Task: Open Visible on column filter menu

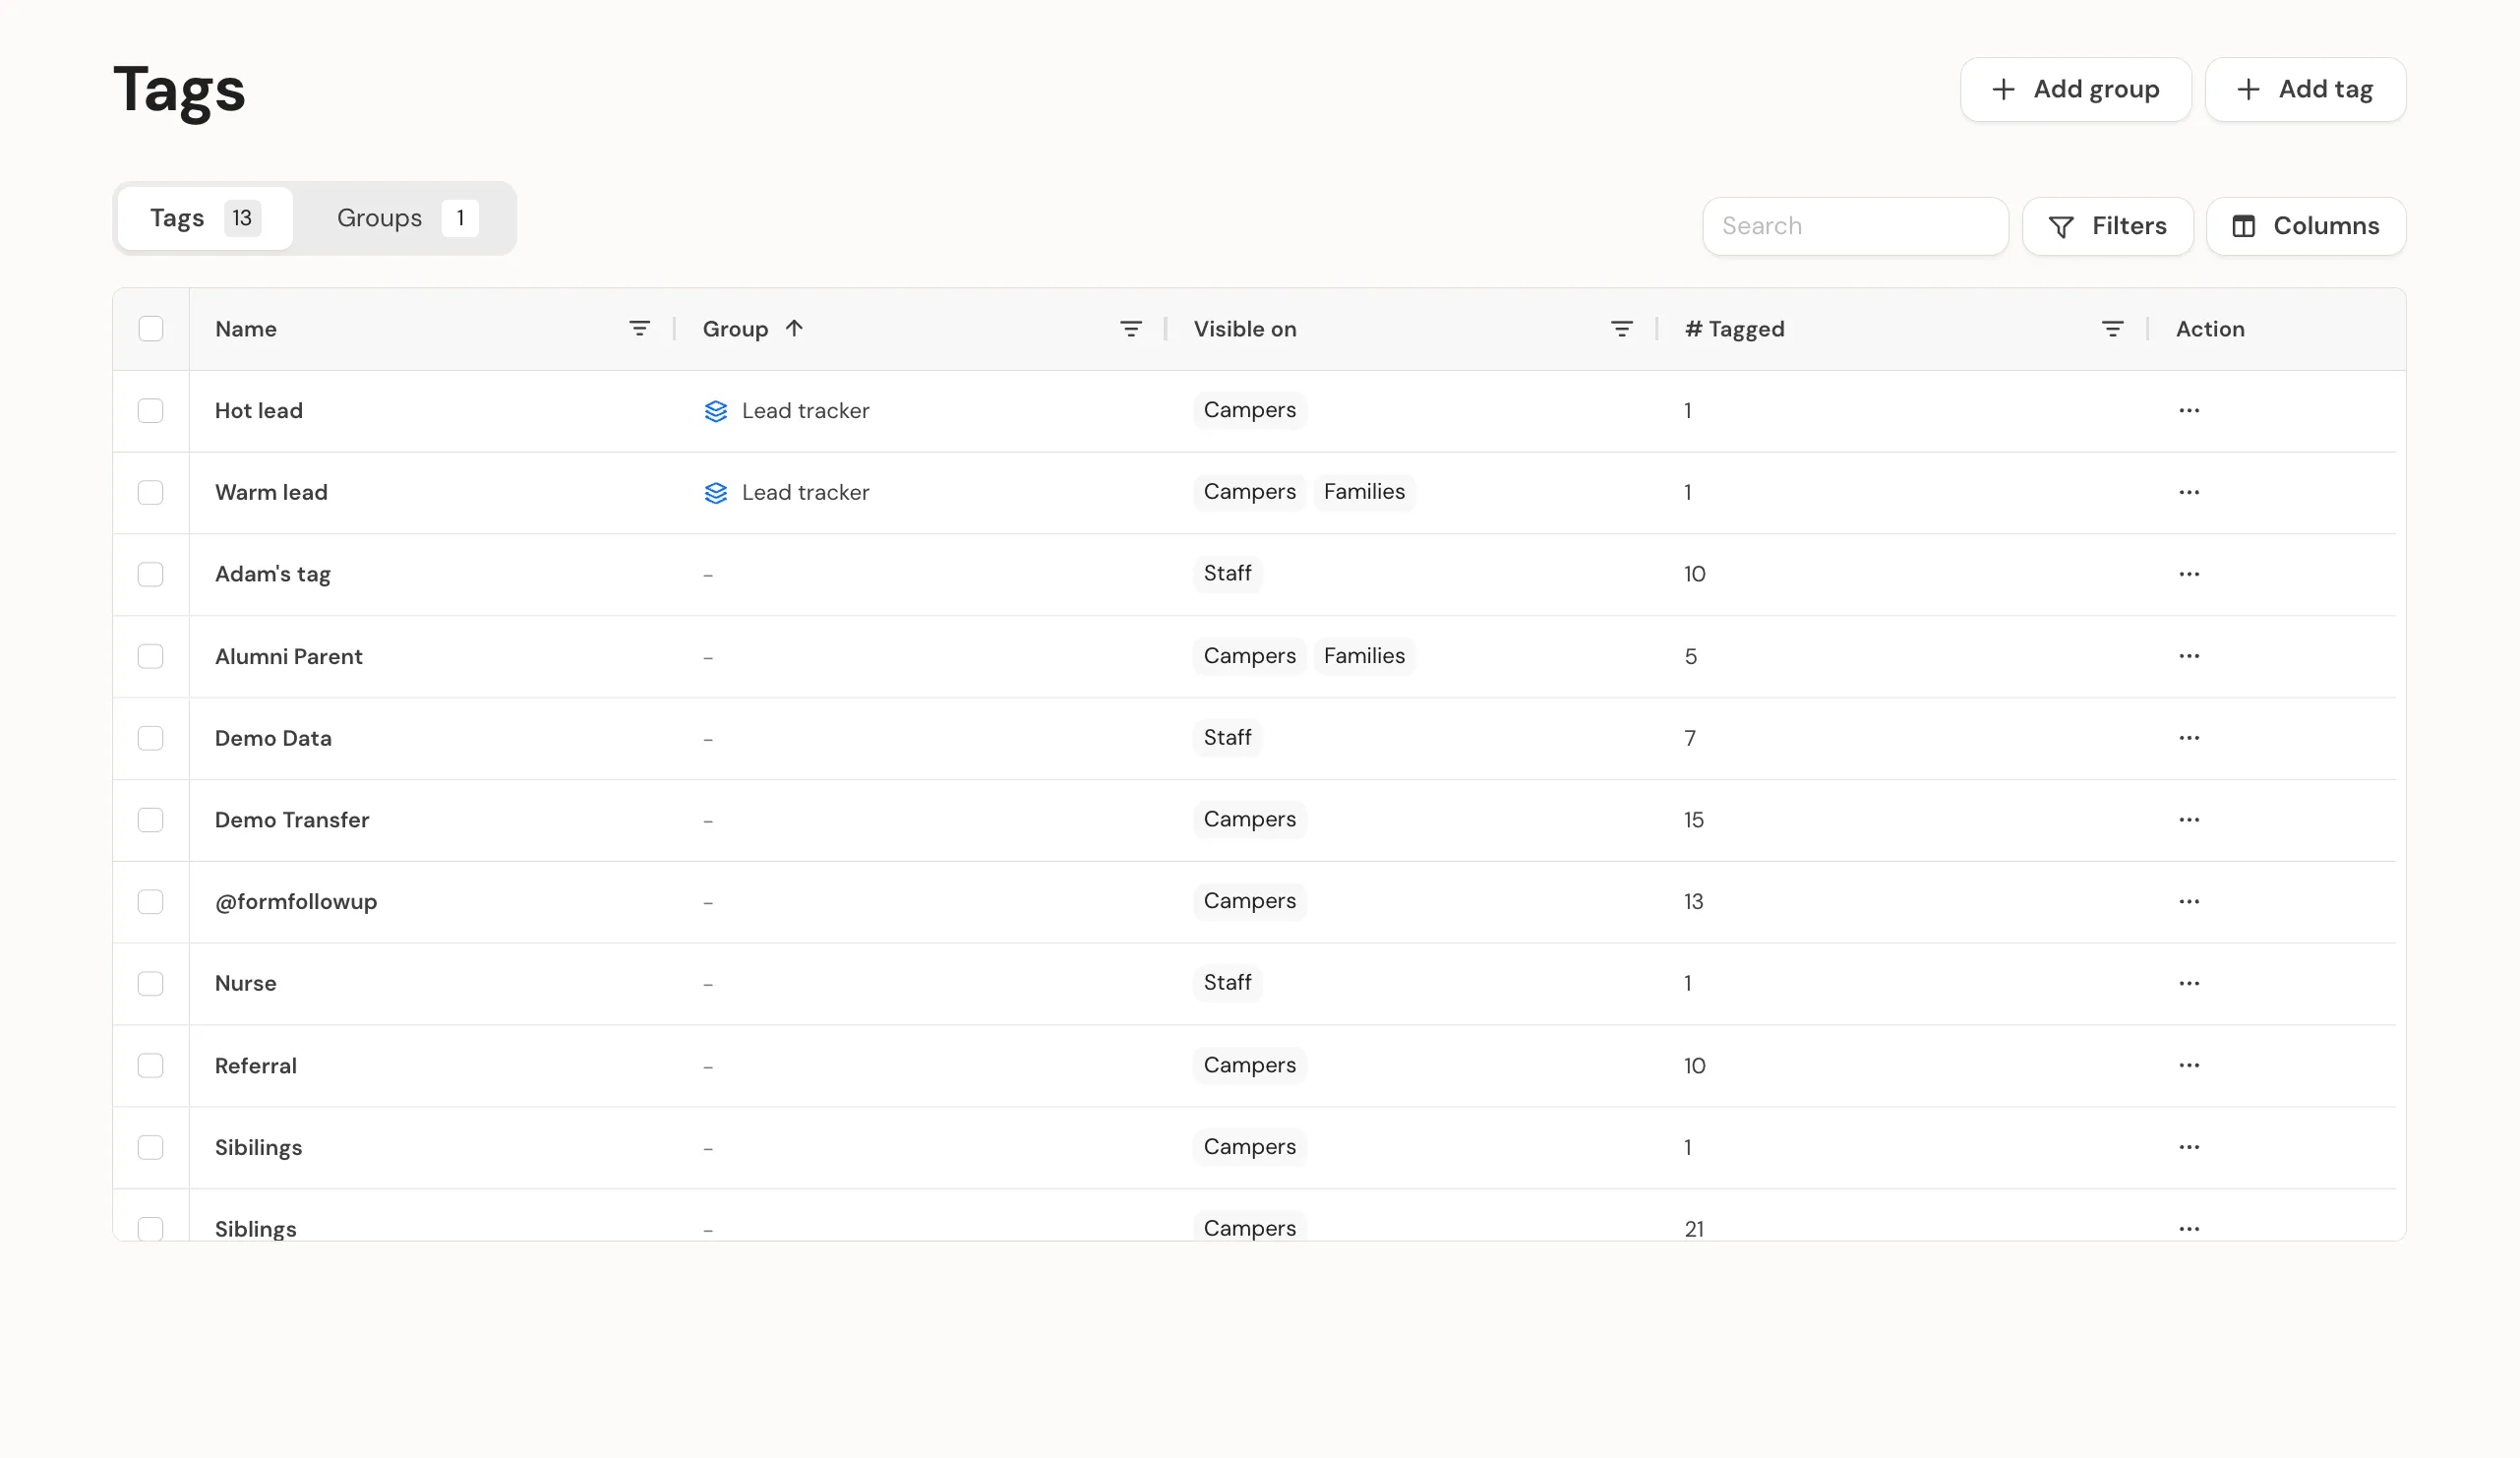Action: coord(1621,329)
